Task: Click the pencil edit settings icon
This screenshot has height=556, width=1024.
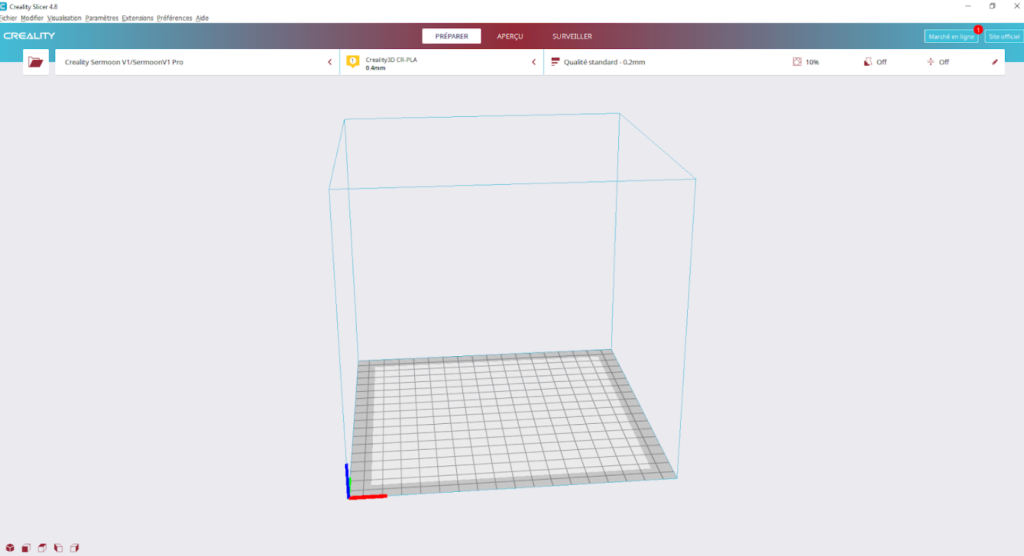Action: coord(994,62)
